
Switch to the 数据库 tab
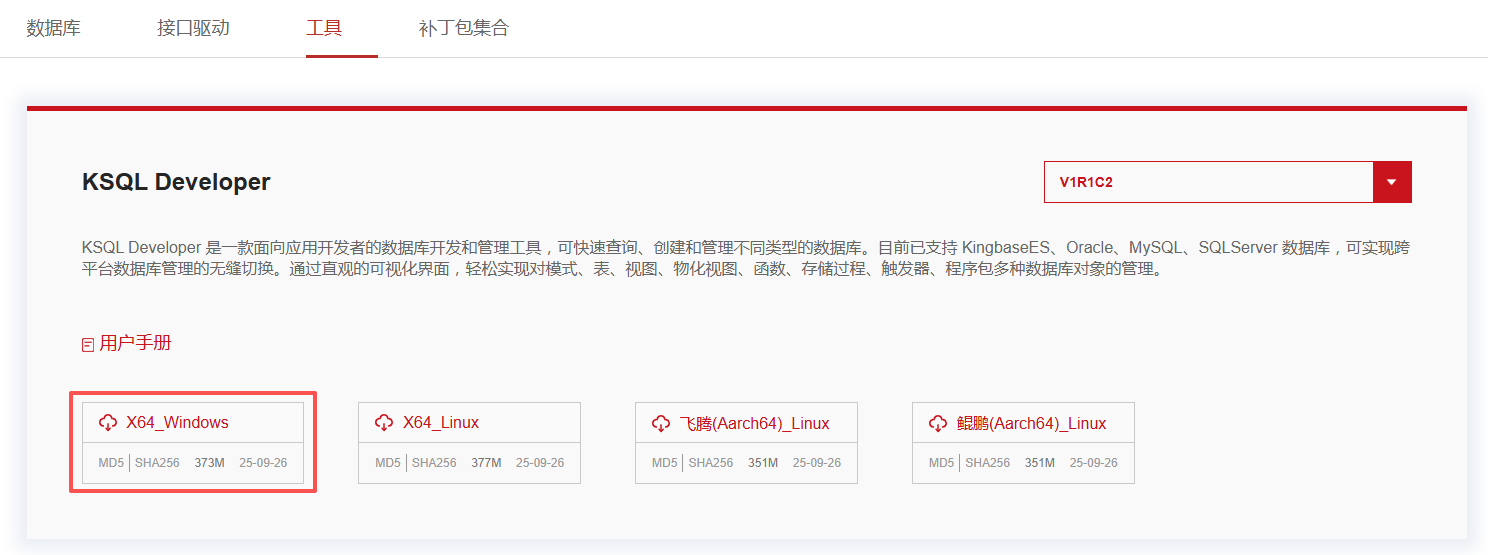coord(53,28)
